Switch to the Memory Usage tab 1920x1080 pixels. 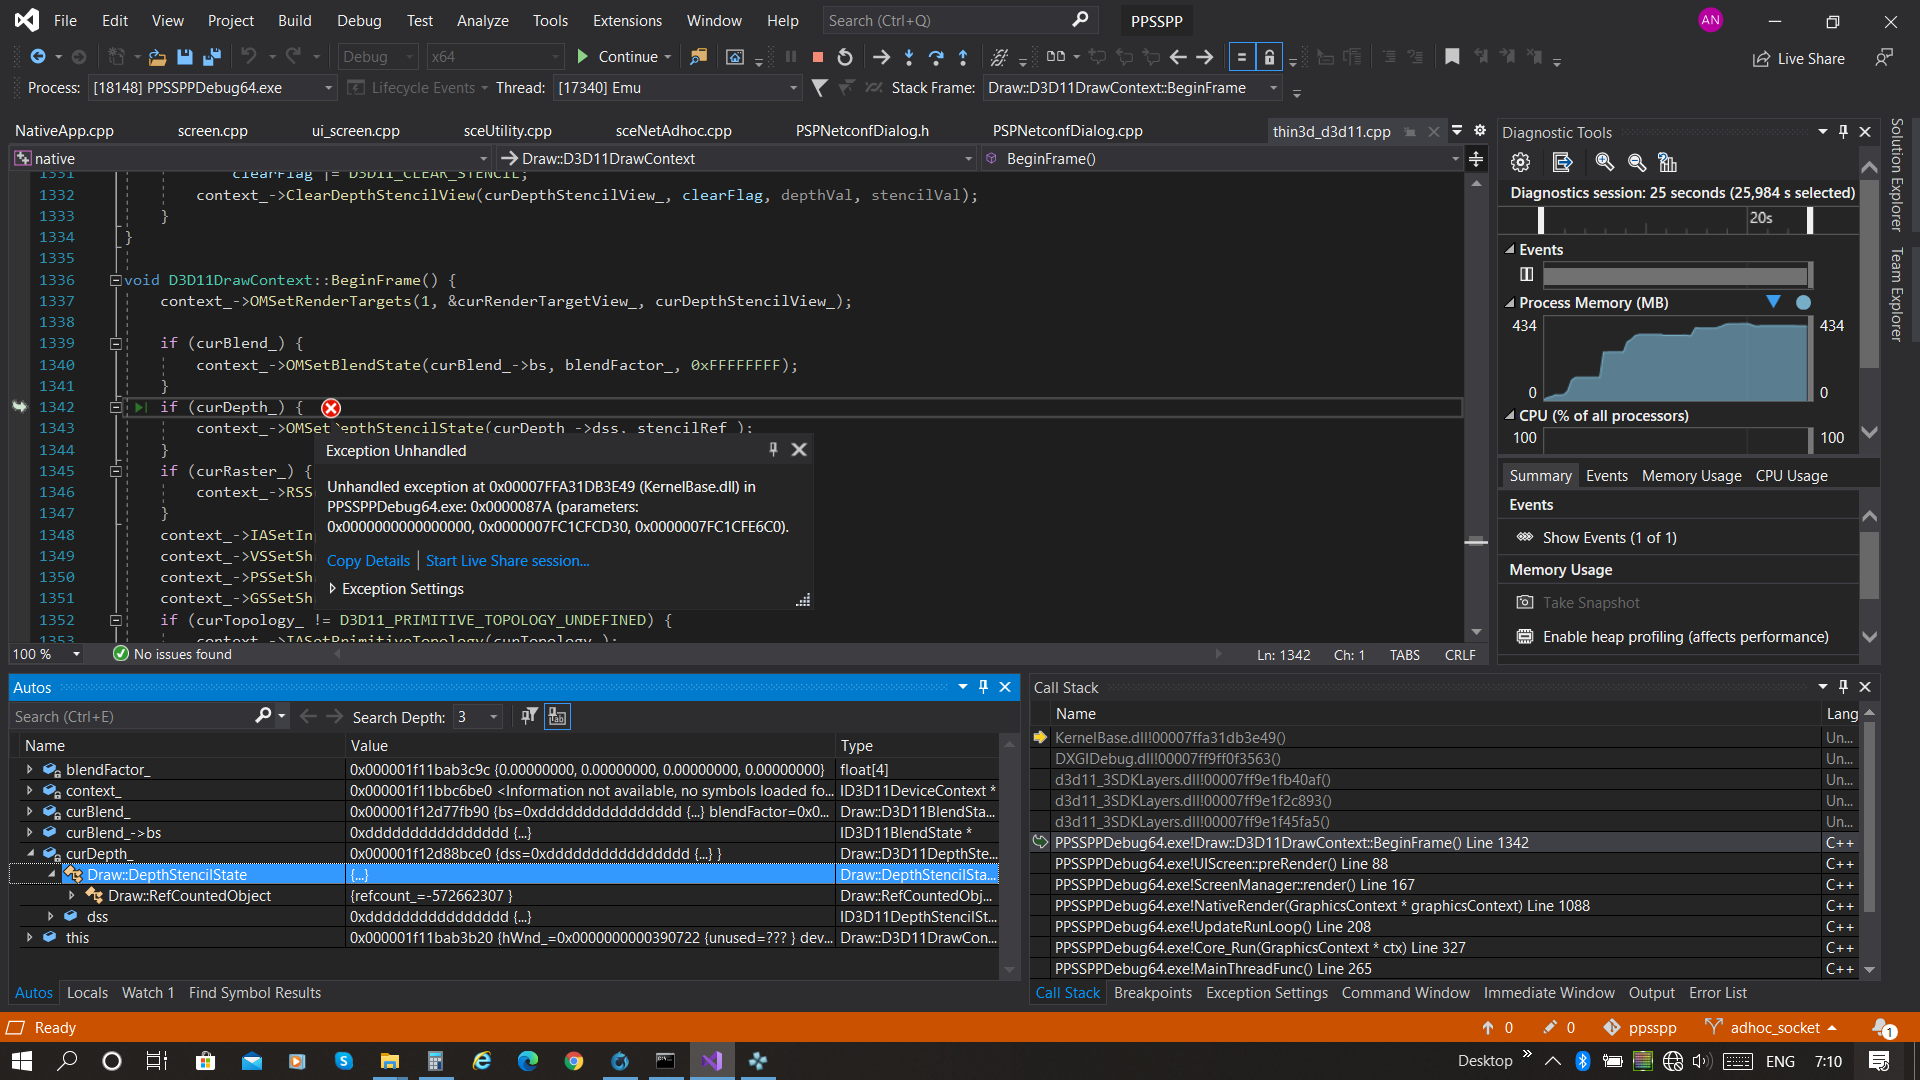coord(1691,475)
